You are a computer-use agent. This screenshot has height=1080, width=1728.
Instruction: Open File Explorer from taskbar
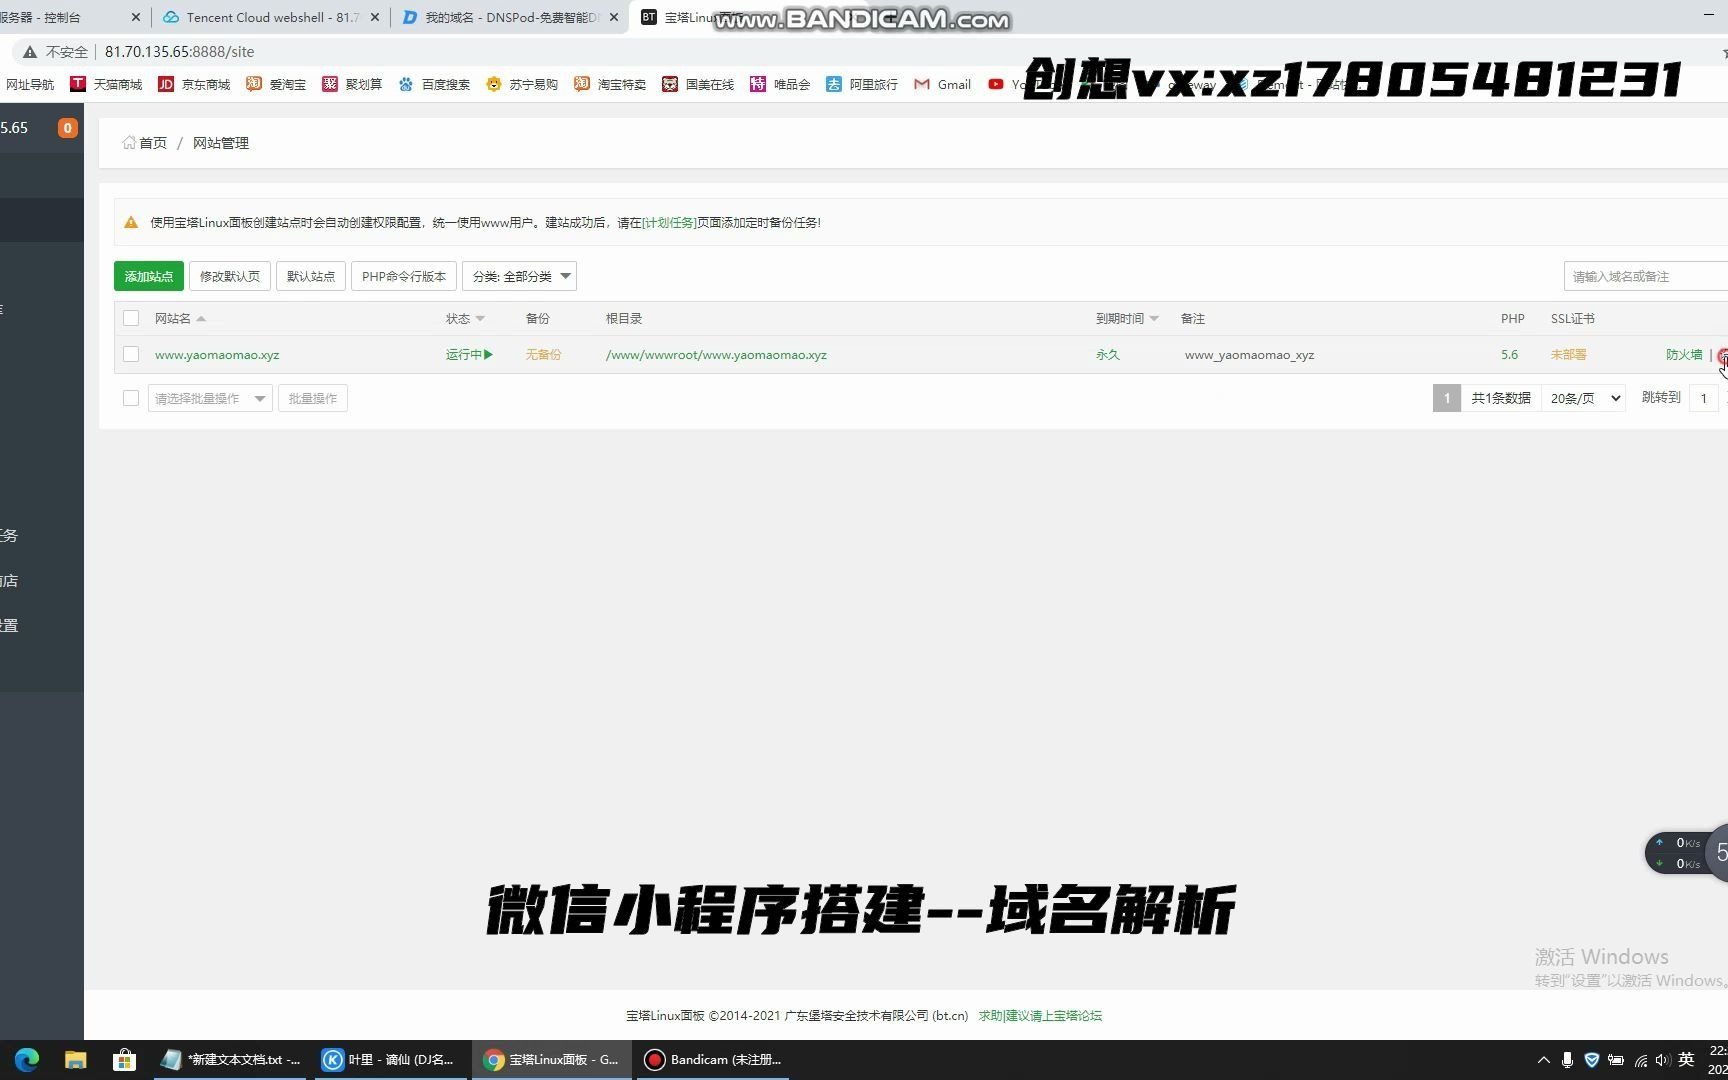click(x=76, y=1060)
